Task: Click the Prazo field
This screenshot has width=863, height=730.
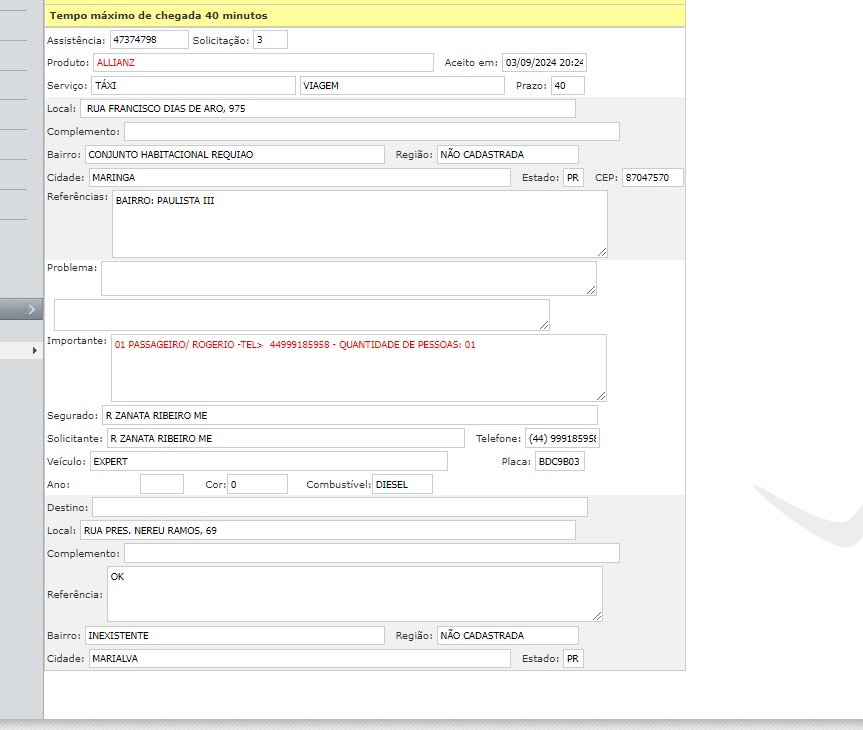Action: click(567, 86)
